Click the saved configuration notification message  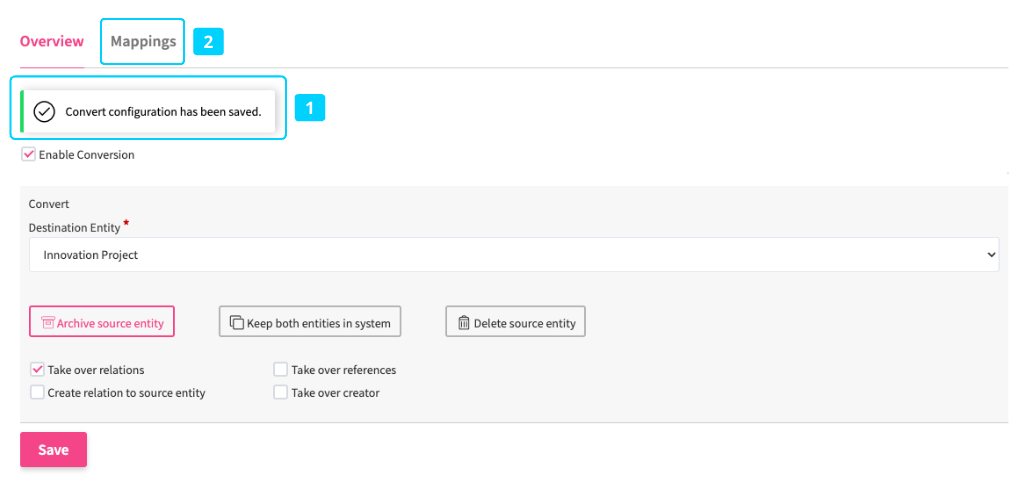point(163,111)
